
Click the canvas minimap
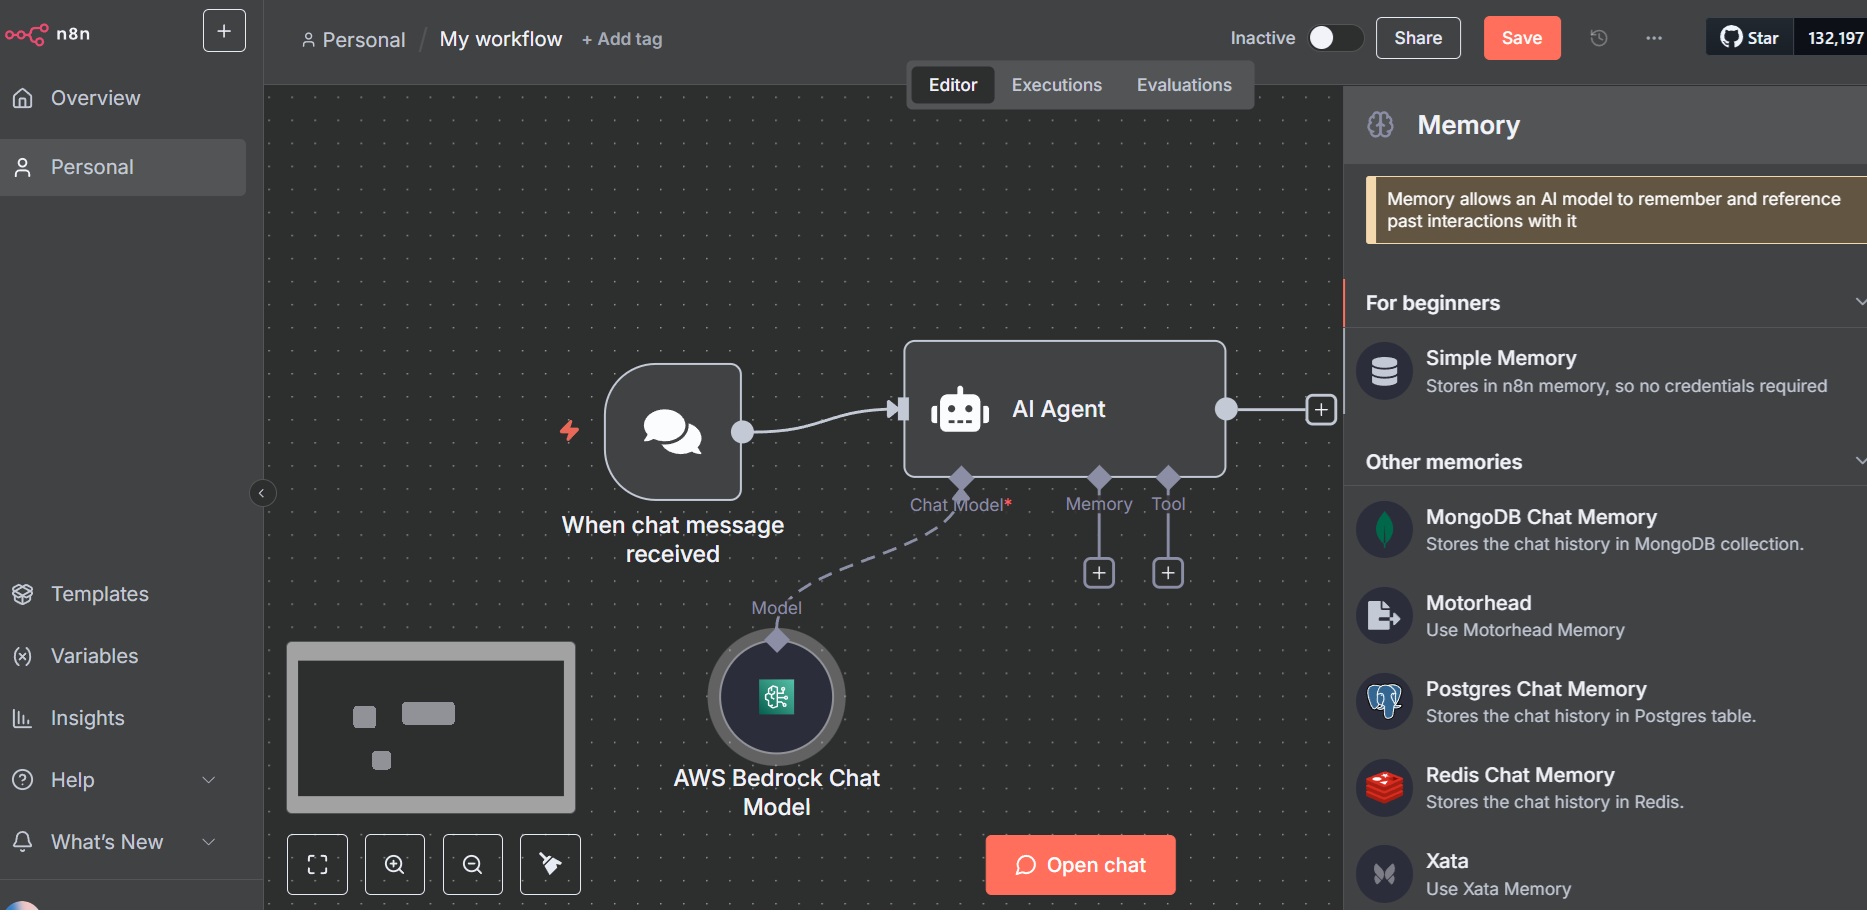(431, 727)
